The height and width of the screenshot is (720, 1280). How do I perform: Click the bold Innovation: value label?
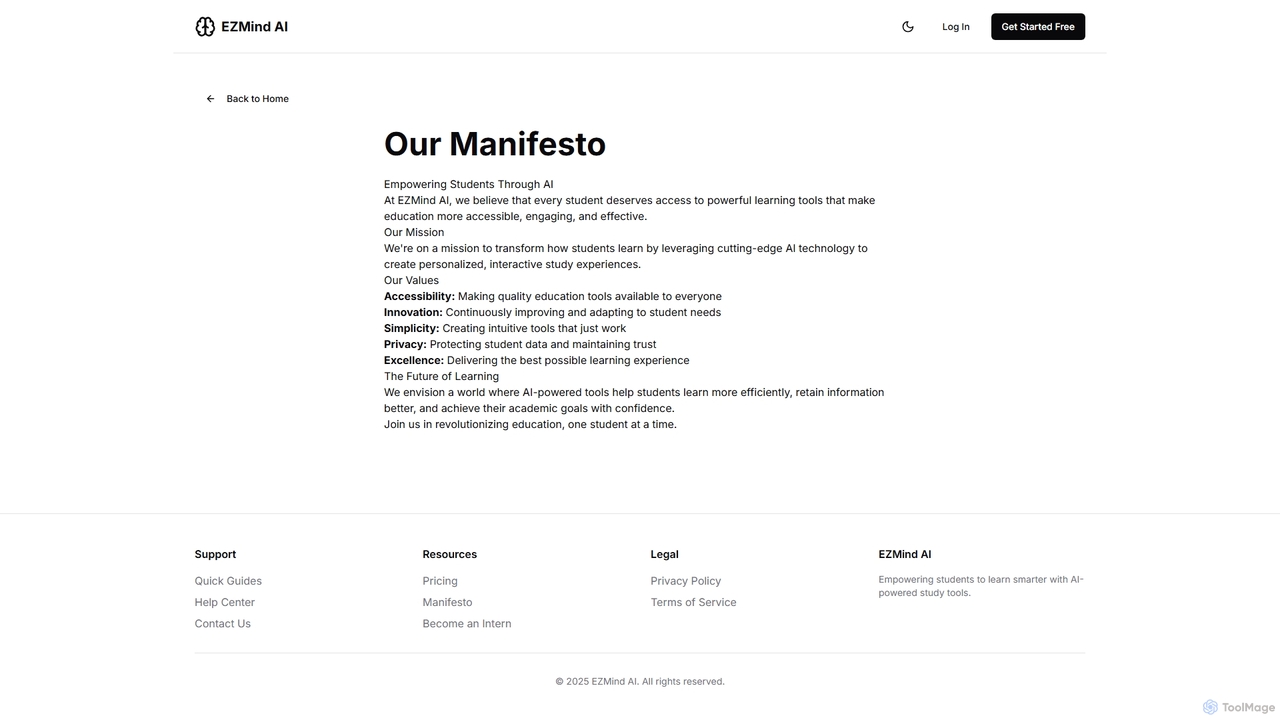413,313
